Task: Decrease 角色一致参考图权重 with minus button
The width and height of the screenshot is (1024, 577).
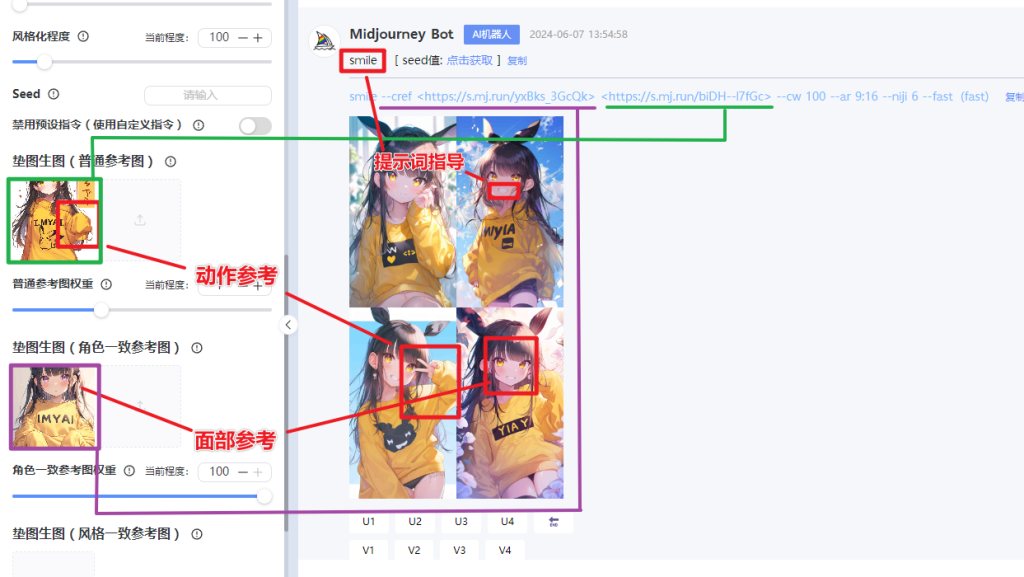Action: pos(243,472)
